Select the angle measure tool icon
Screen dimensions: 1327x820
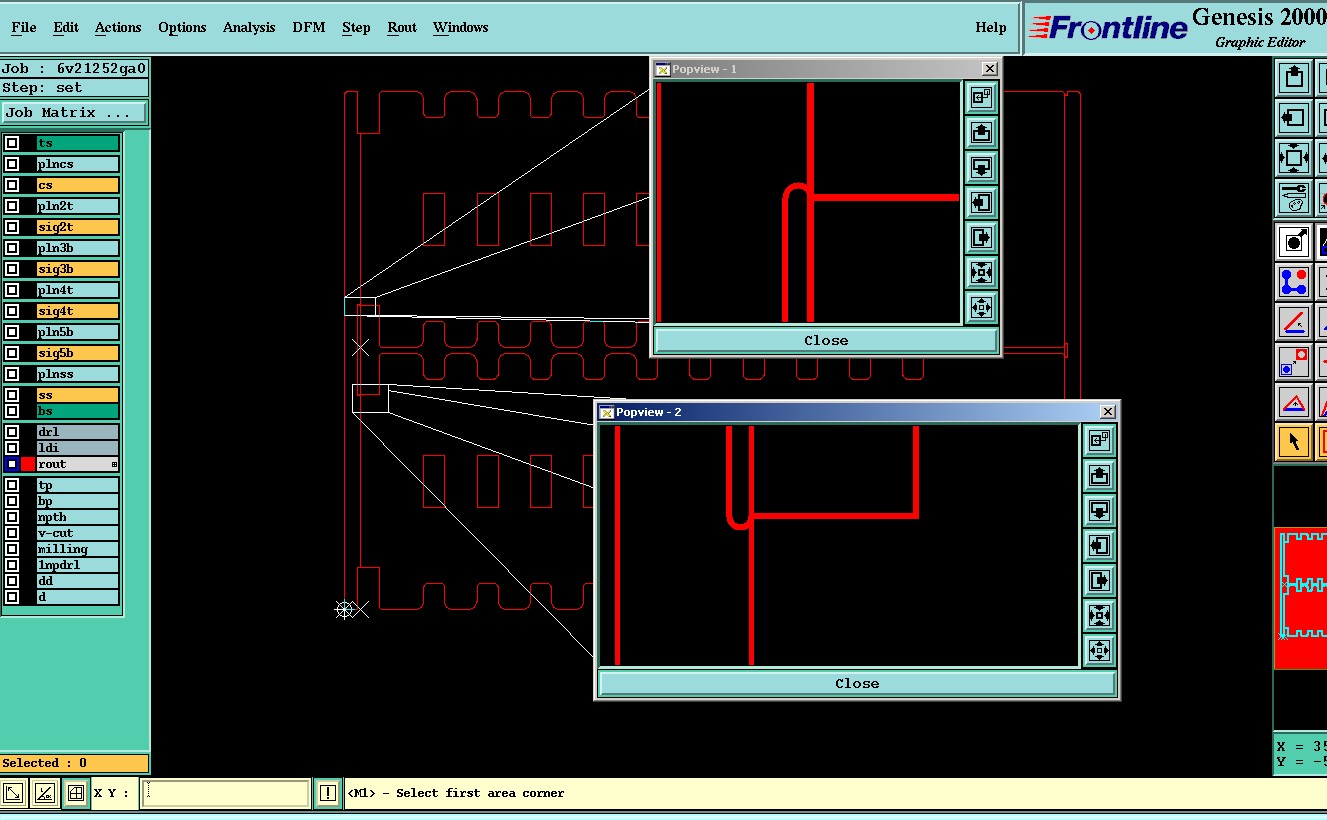[1294, 321]
